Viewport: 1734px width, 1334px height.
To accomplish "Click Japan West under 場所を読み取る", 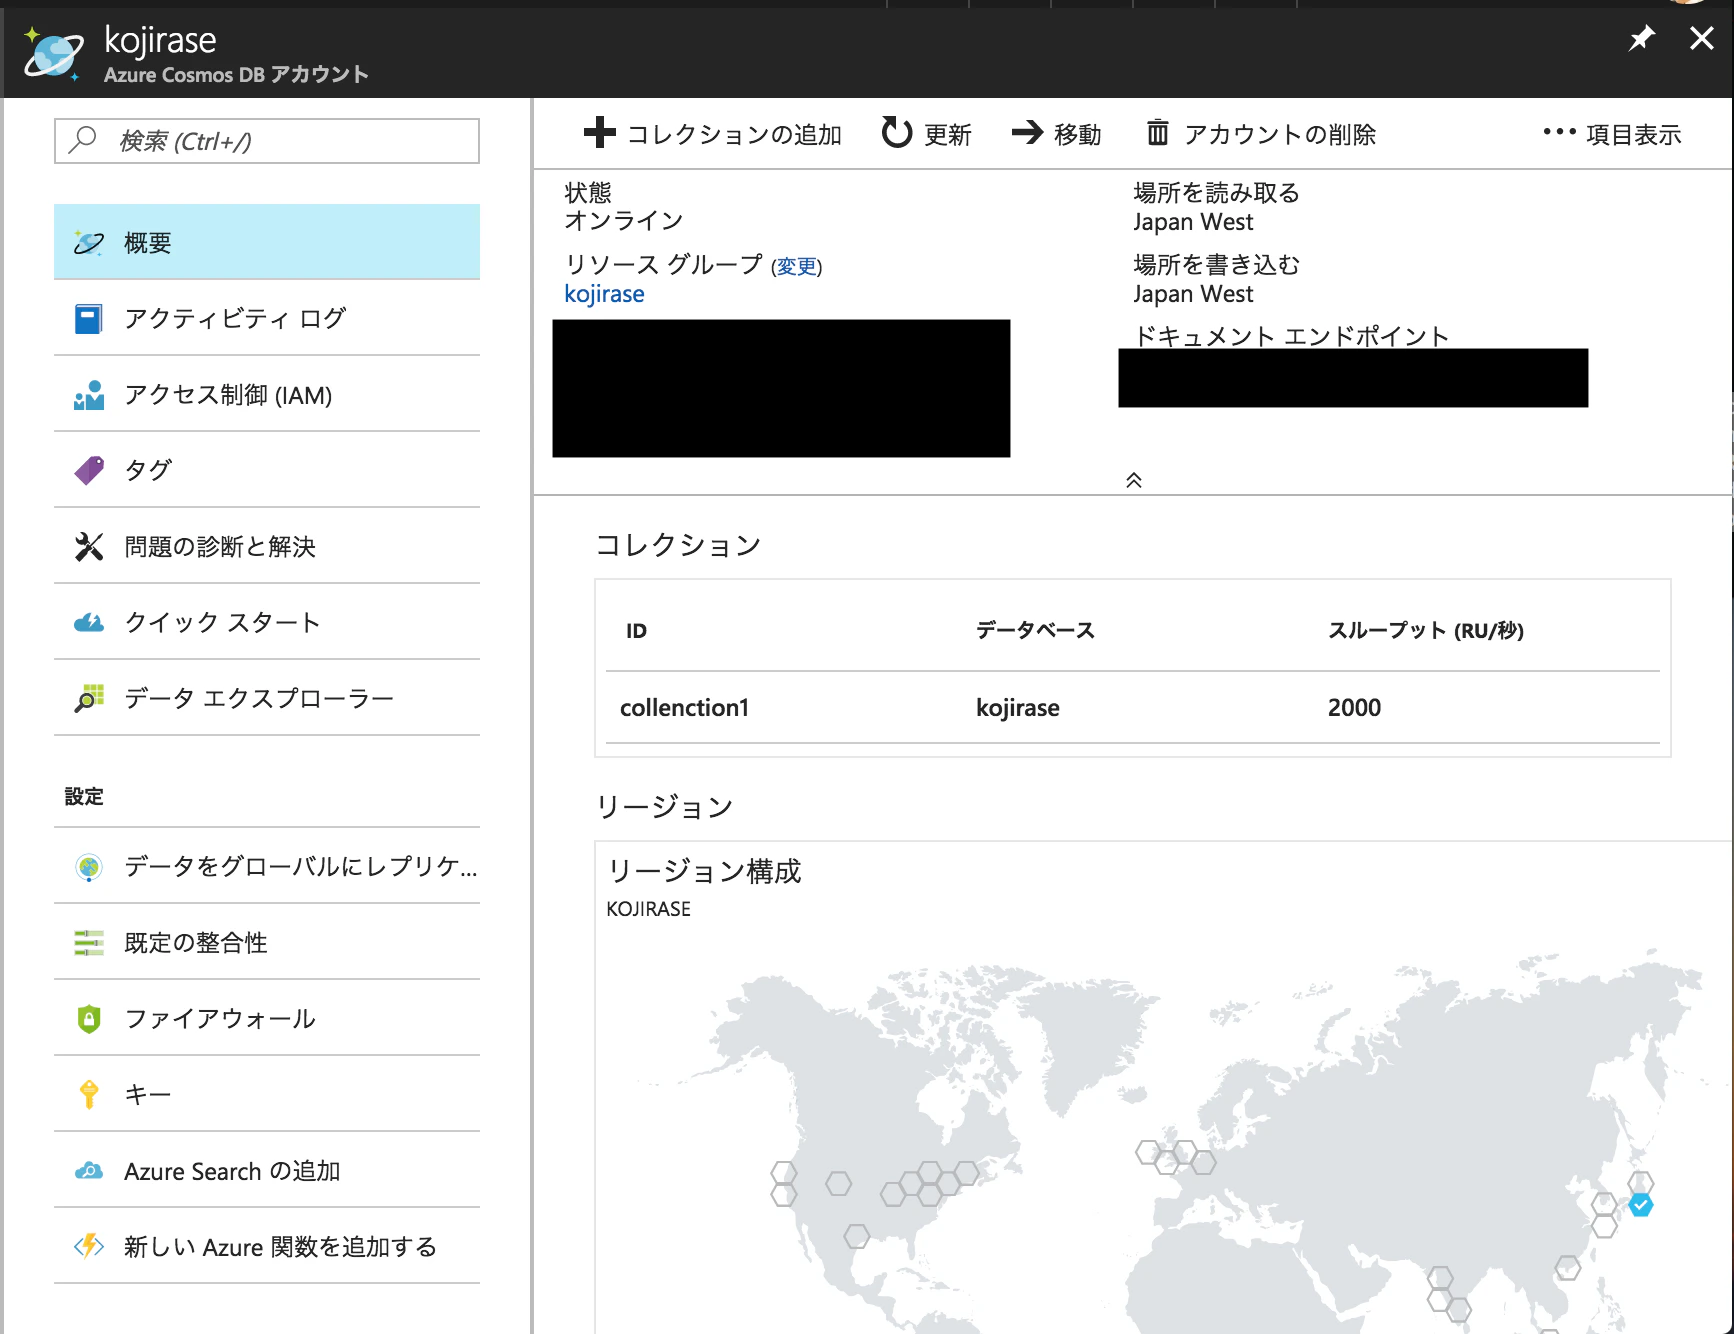I will click(x=1192, y=222).
